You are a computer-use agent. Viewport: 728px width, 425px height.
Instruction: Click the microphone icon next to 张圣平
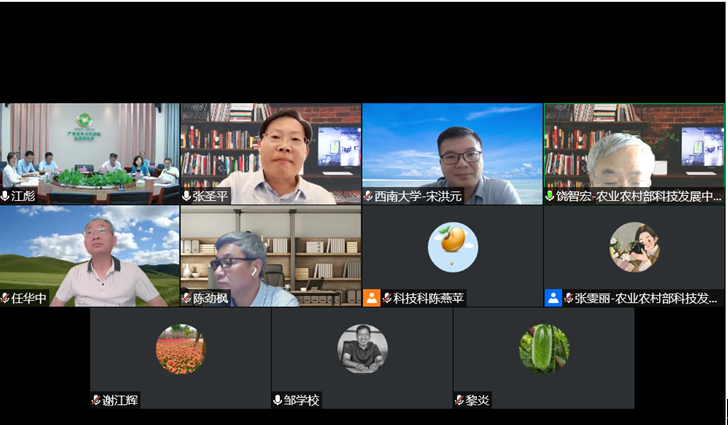[187, 197]
